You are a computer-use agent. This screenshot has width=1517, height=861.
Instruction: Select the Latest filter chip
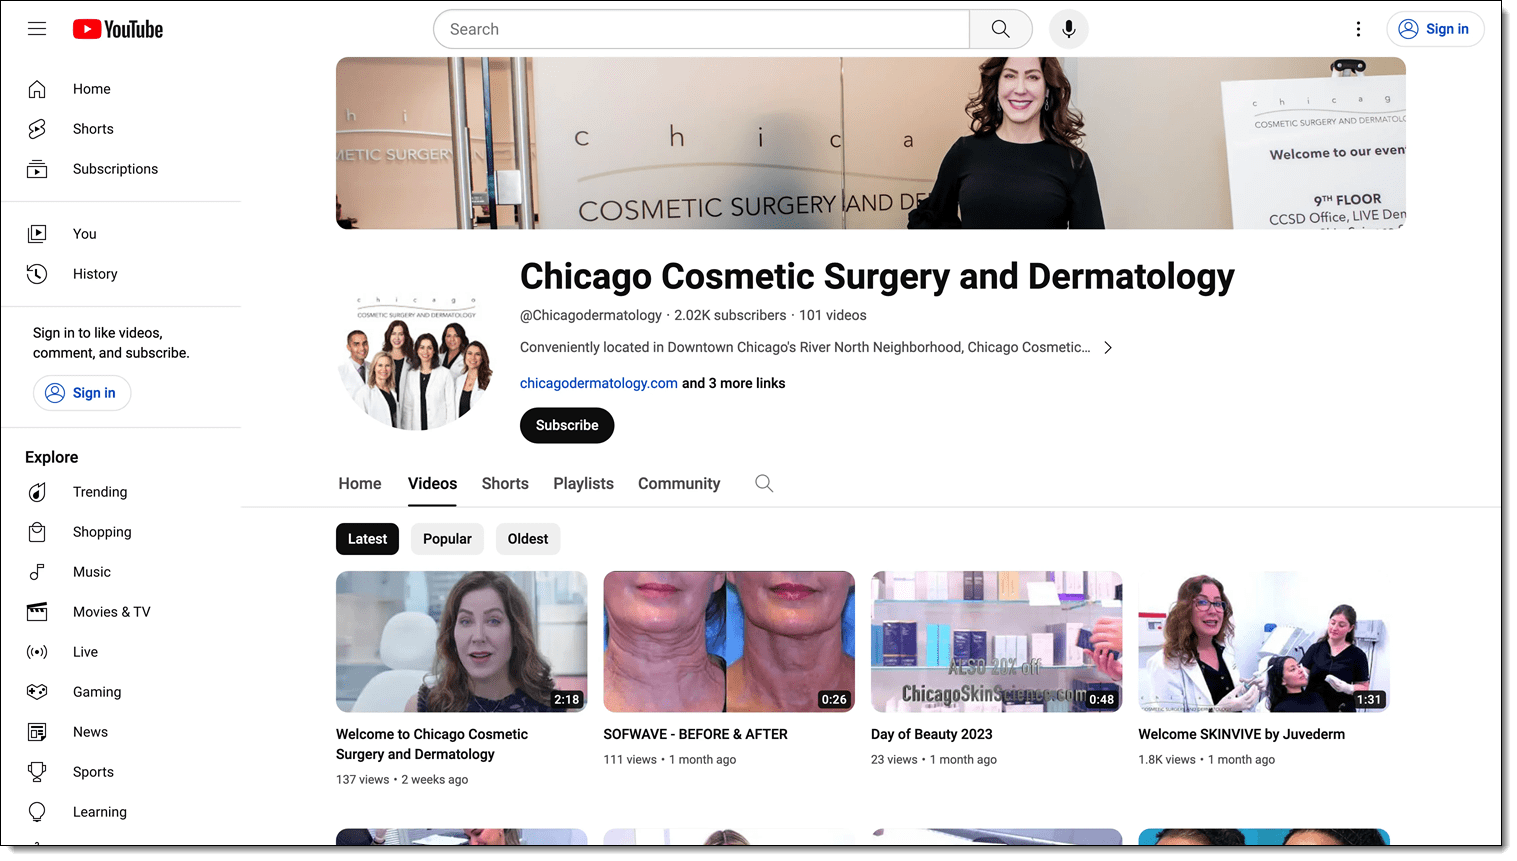click(x=367, y=539)
